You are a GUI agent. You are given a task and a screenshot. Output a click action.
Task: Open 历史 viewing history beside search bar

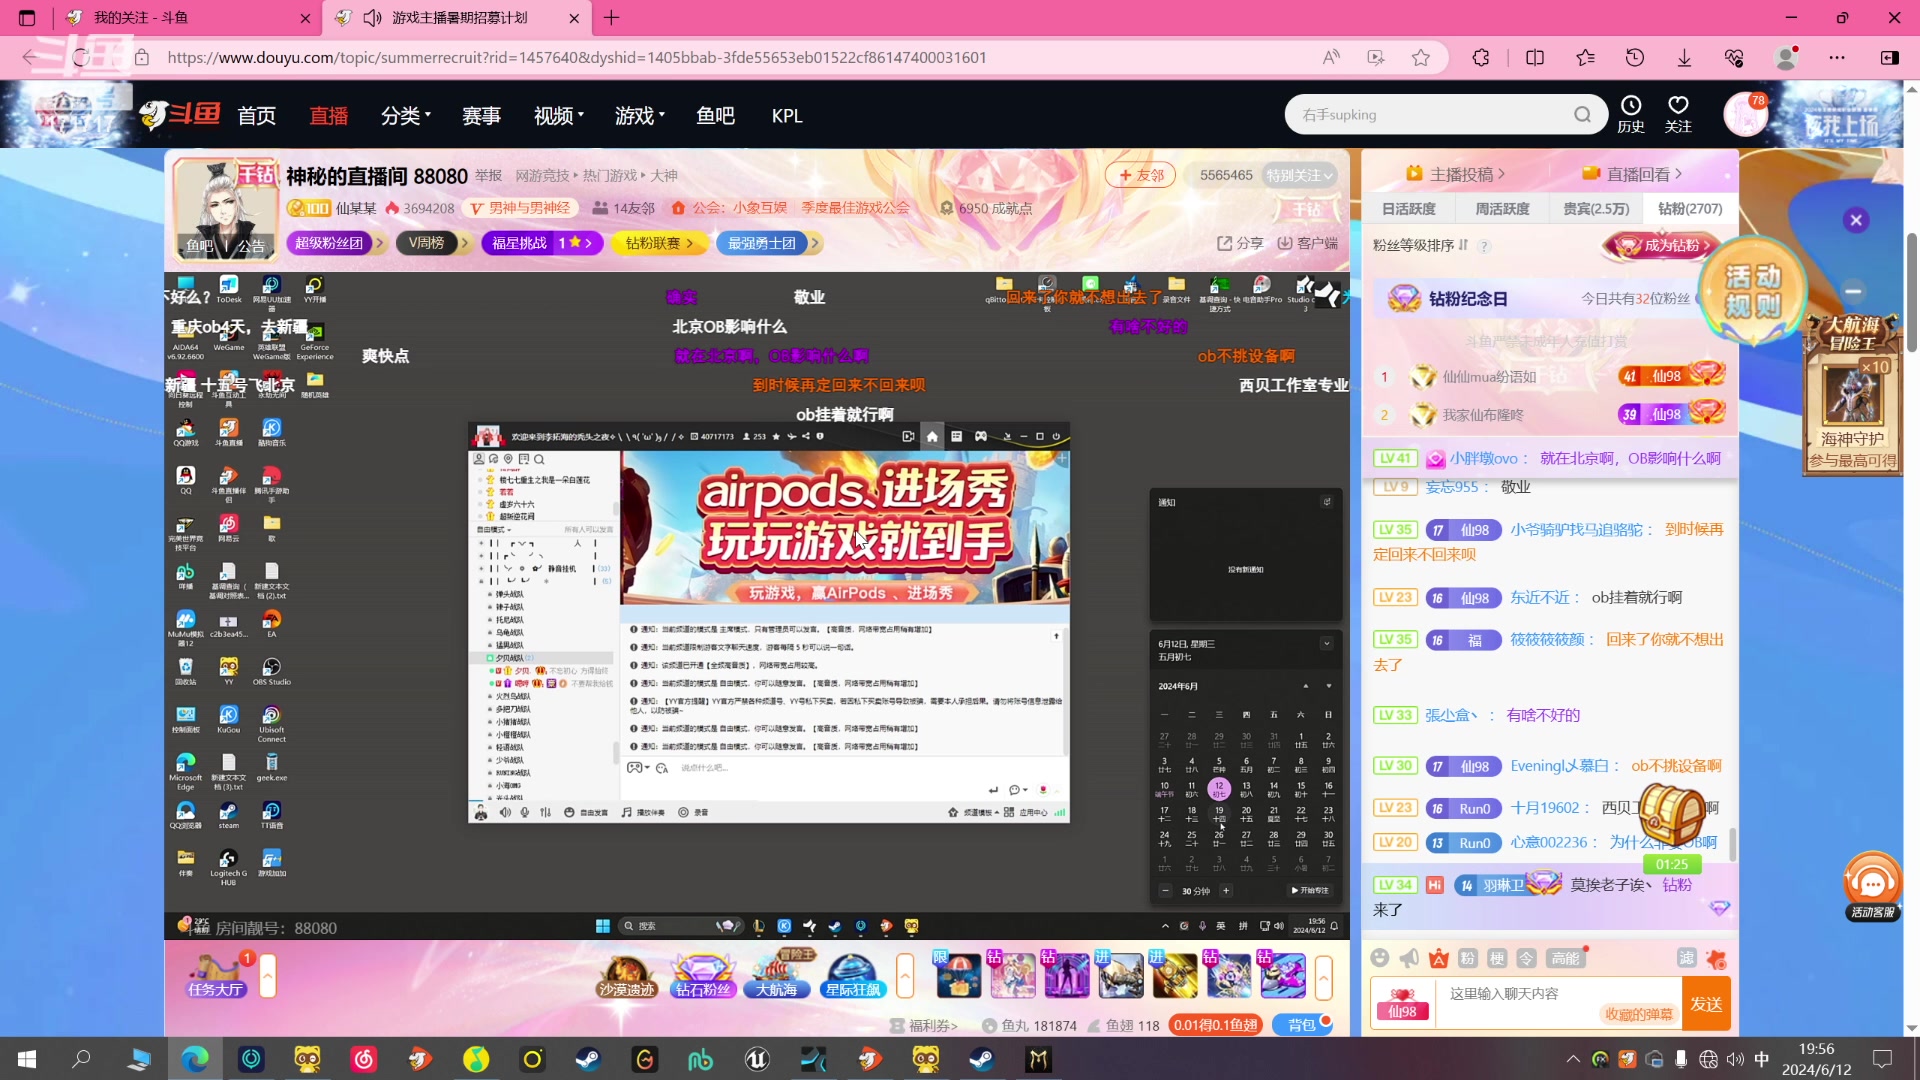pos(1631,113)
